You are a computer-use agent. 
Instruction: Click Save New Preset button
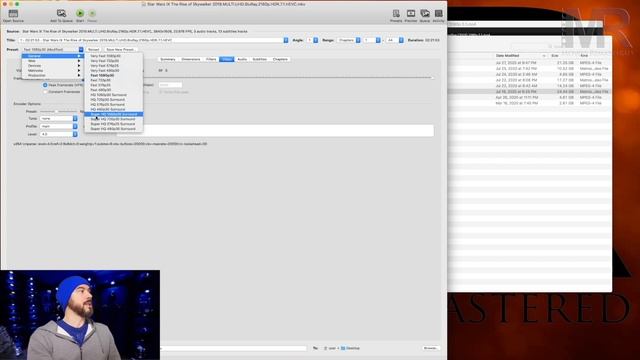pos(120,49)
